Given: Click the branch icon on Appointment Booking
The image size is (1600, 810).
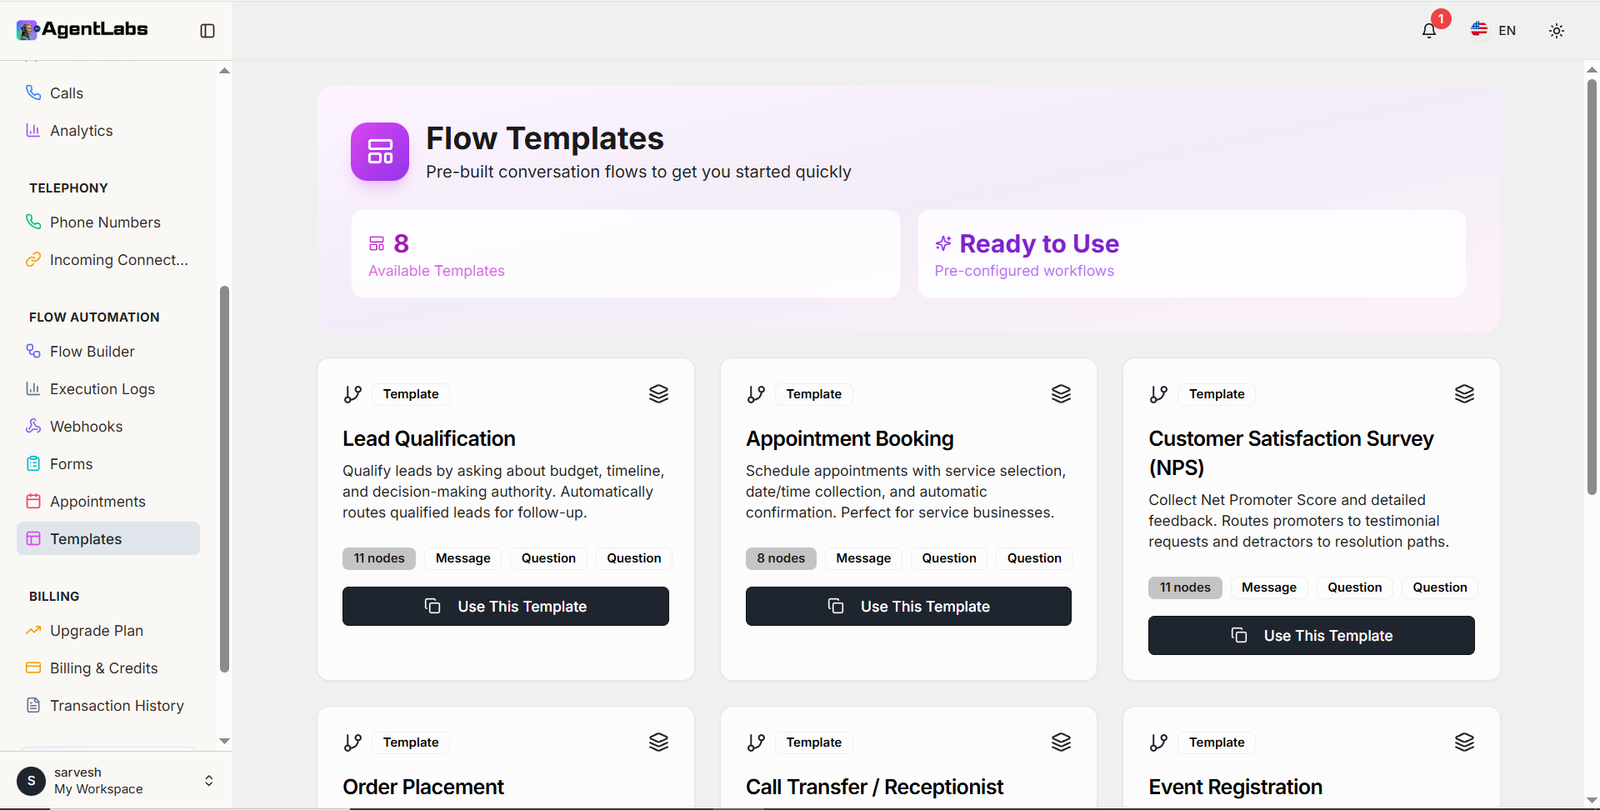Looking at the screenshot, I should pos(756,394).
